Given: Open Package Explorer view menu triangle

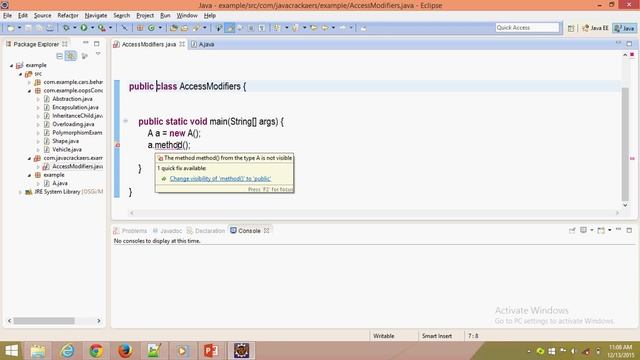Looking at the screenshot, I should pyautogui.click(x=98, y=54).
